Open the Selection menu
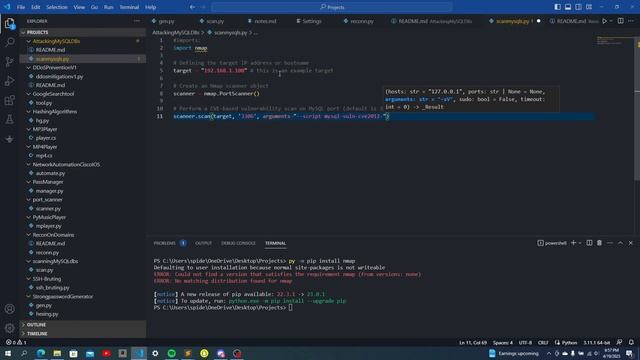Image resolution: width=640 pixels, height=360 pixels. 57,7
